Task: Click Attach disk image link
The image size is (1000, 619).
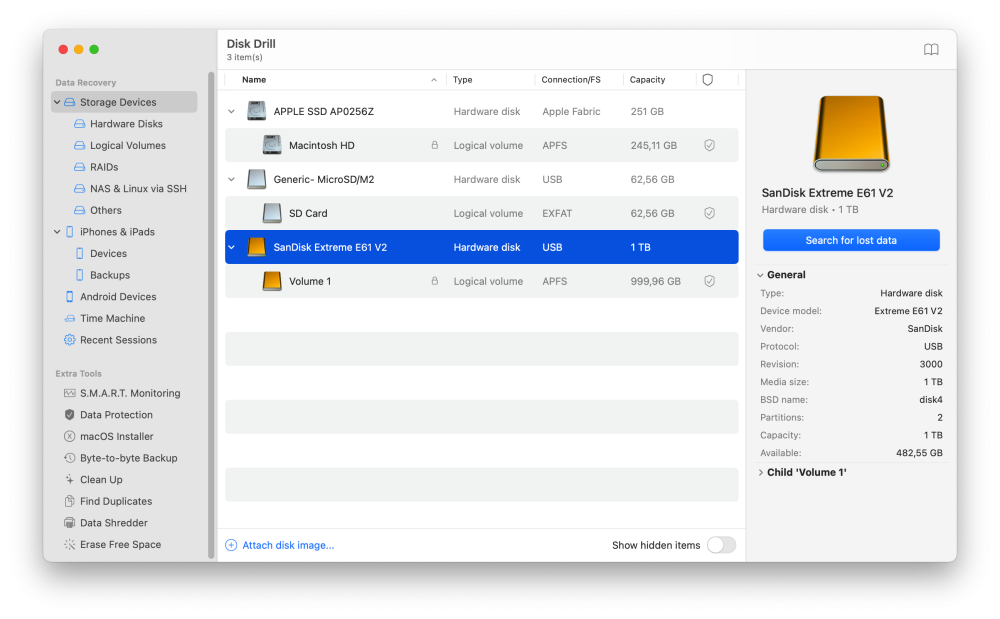Action: pyautogui.click(x=288, y=545)
